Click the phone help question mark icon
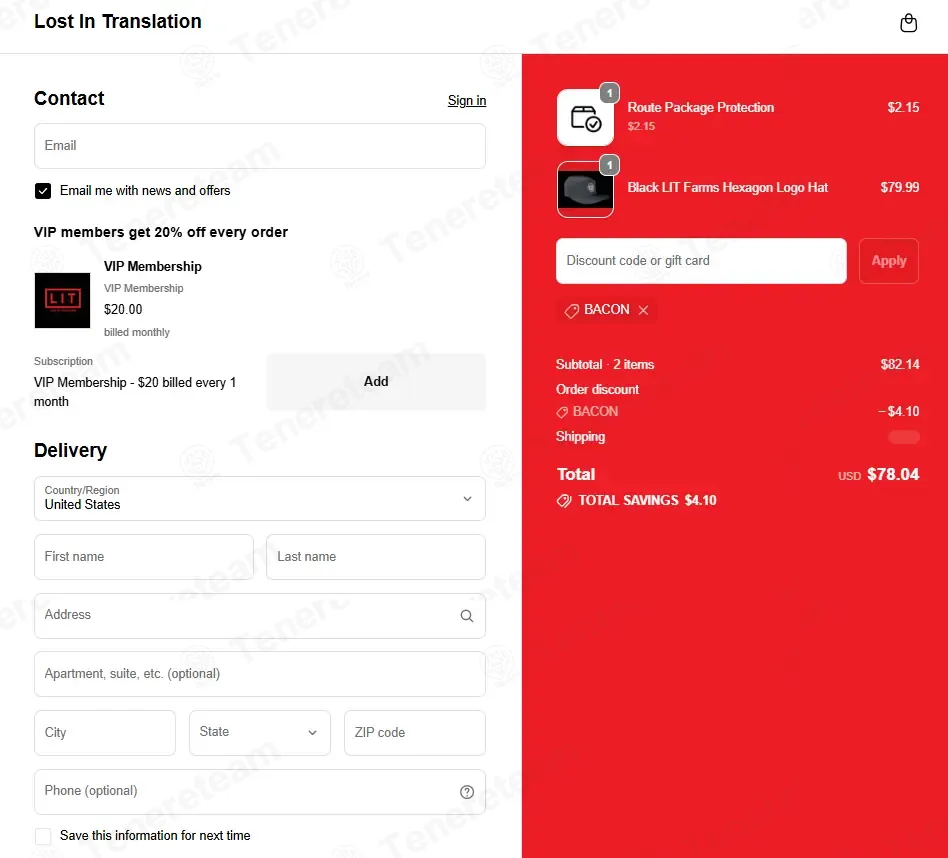The width and height of the screenshot is (948, 858). coord(467,791)
